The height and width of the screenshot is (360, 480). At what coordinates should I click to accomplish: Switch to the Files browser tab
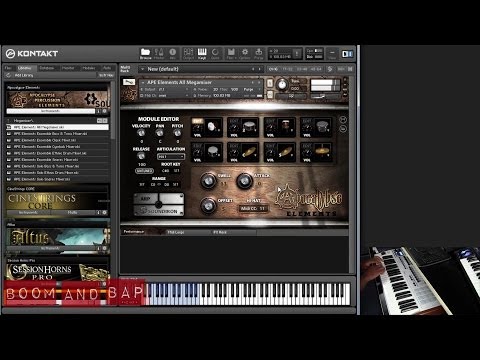click(8, 68)
